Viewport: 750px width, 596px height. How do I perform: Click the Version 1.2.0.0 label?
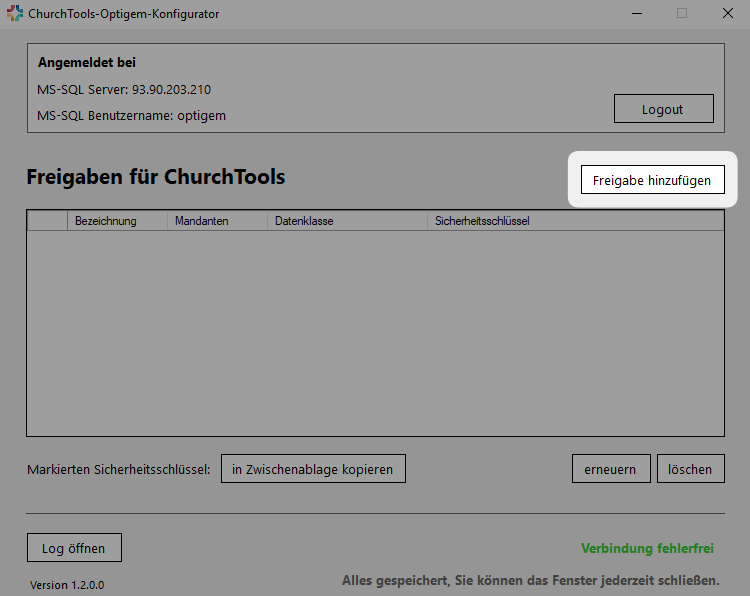[67, 585]
